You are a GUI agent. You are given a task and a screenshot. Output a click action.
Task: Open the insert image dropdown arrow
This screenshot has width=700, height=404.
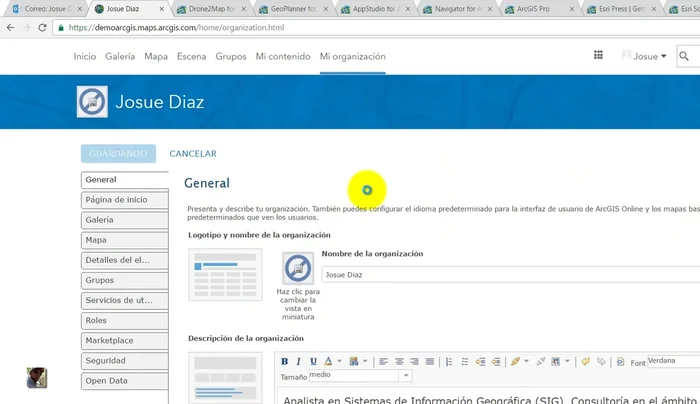567,361
